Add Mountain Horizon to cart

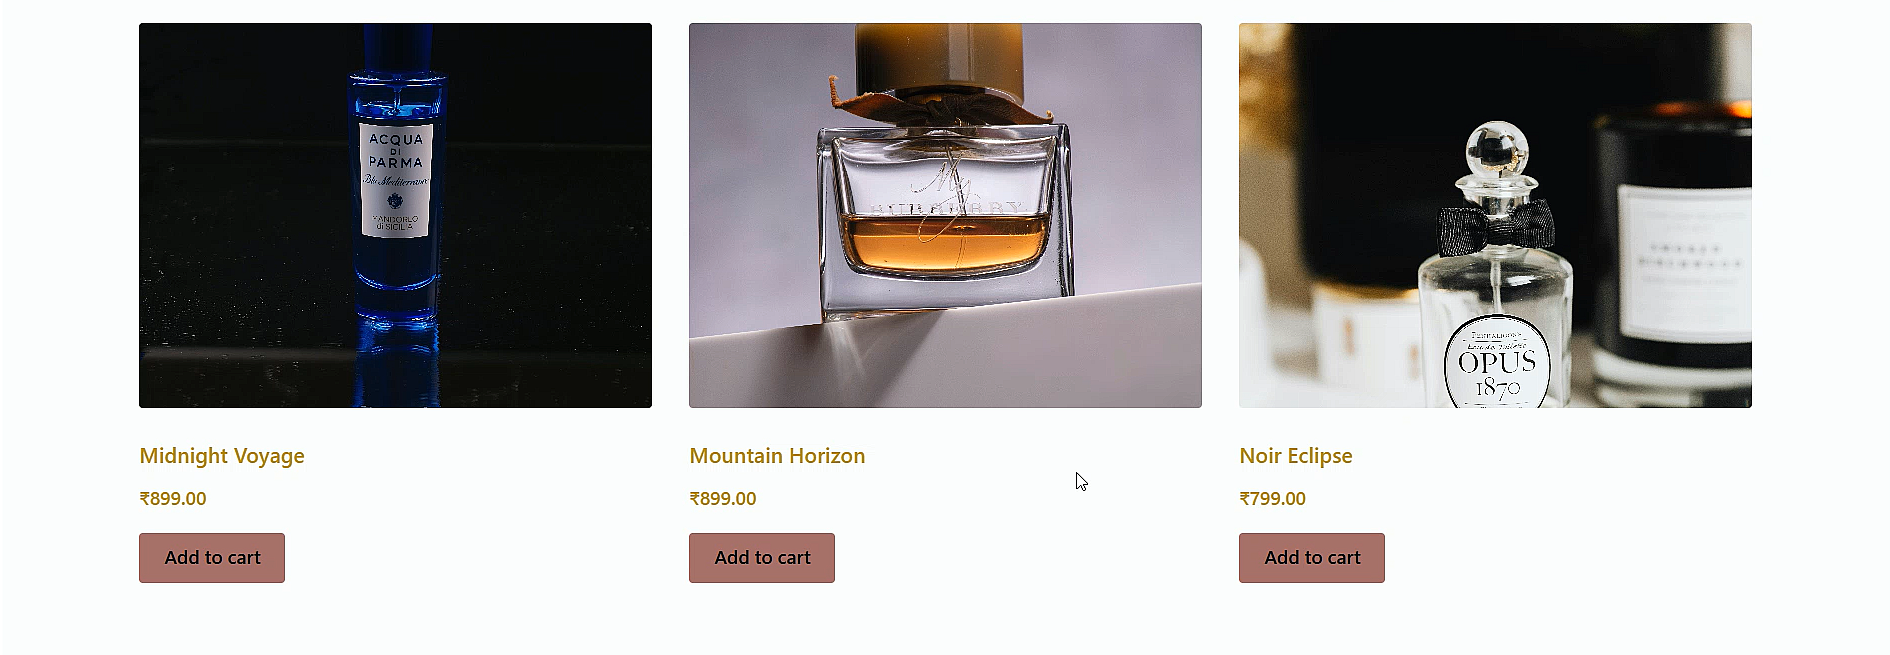[x=762, y=558]
